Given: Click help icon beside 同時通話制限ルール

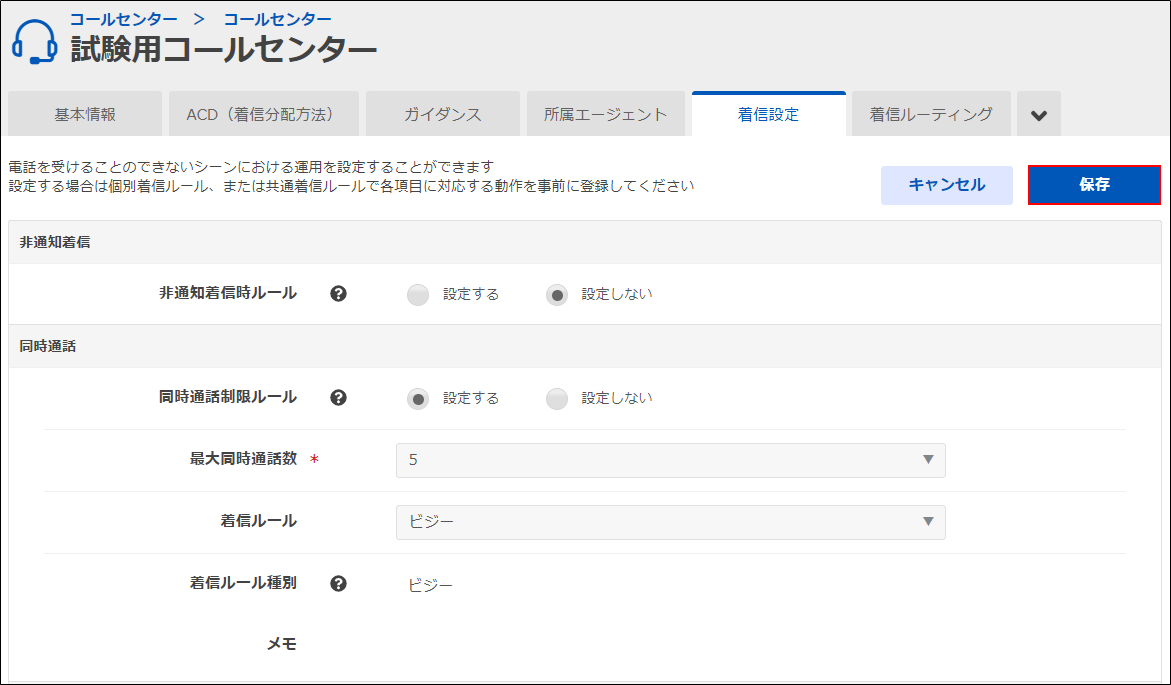Looking at the screenshot, I should point(338,398).
